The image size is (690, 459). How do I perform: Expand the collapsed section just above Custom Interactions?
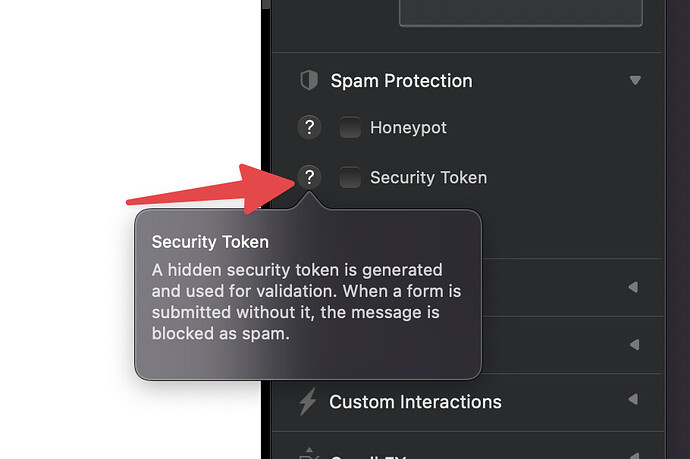click(633, 344)
